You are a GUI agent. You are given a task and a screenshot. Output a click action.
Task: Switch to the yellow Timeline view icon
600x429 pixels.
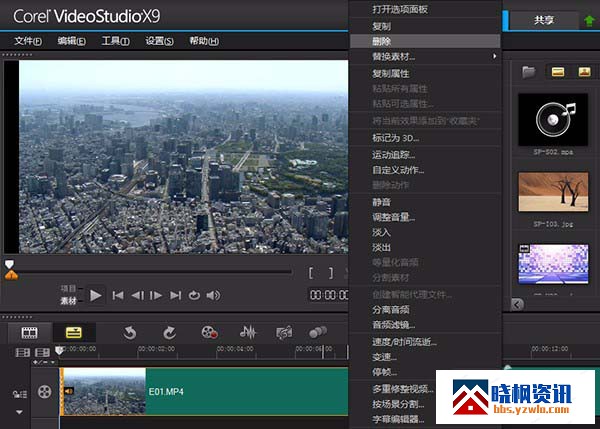(73, 333)
